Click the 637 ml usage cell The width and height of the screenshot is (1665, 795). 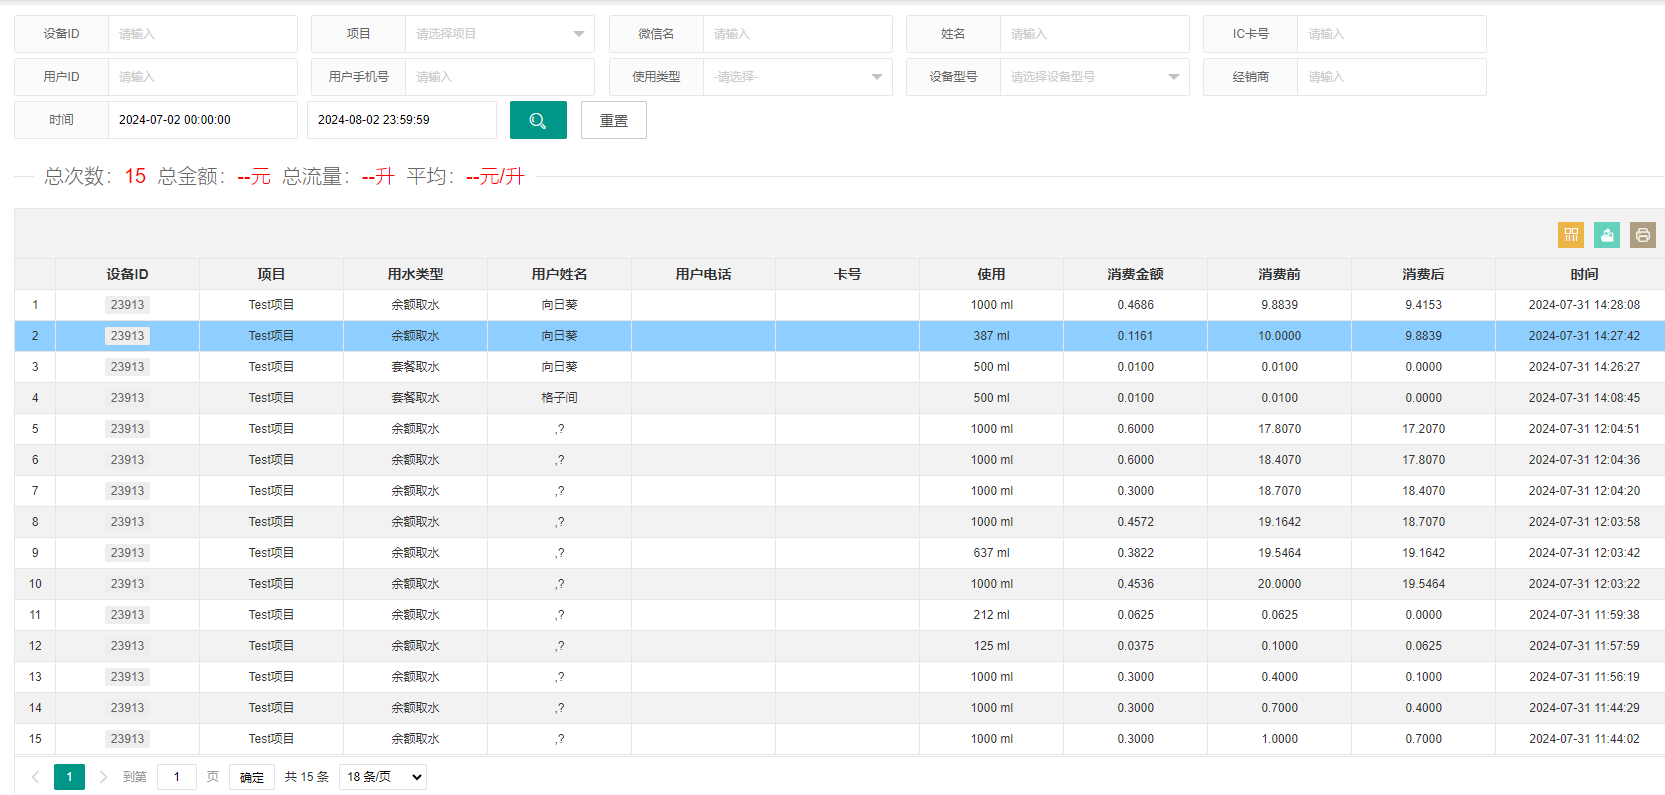(x=991, y=553)
